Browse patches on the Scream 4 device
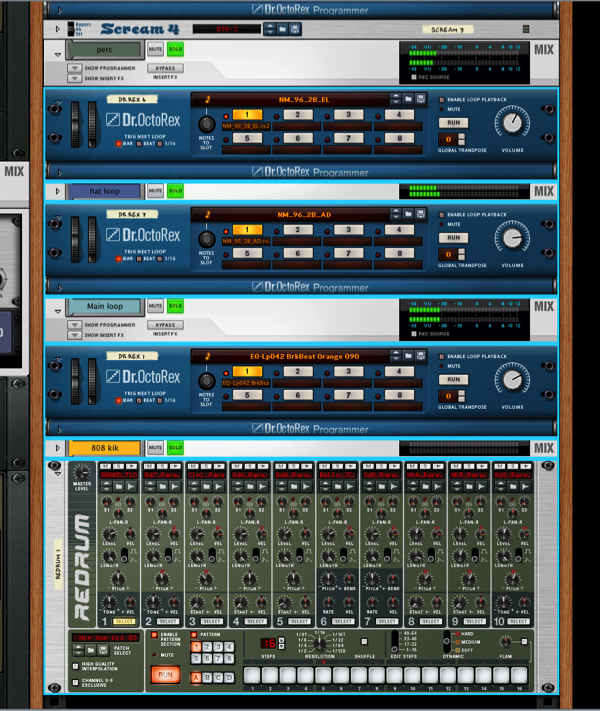This screenshot has width=600, height=711. [x=283, y=29]
